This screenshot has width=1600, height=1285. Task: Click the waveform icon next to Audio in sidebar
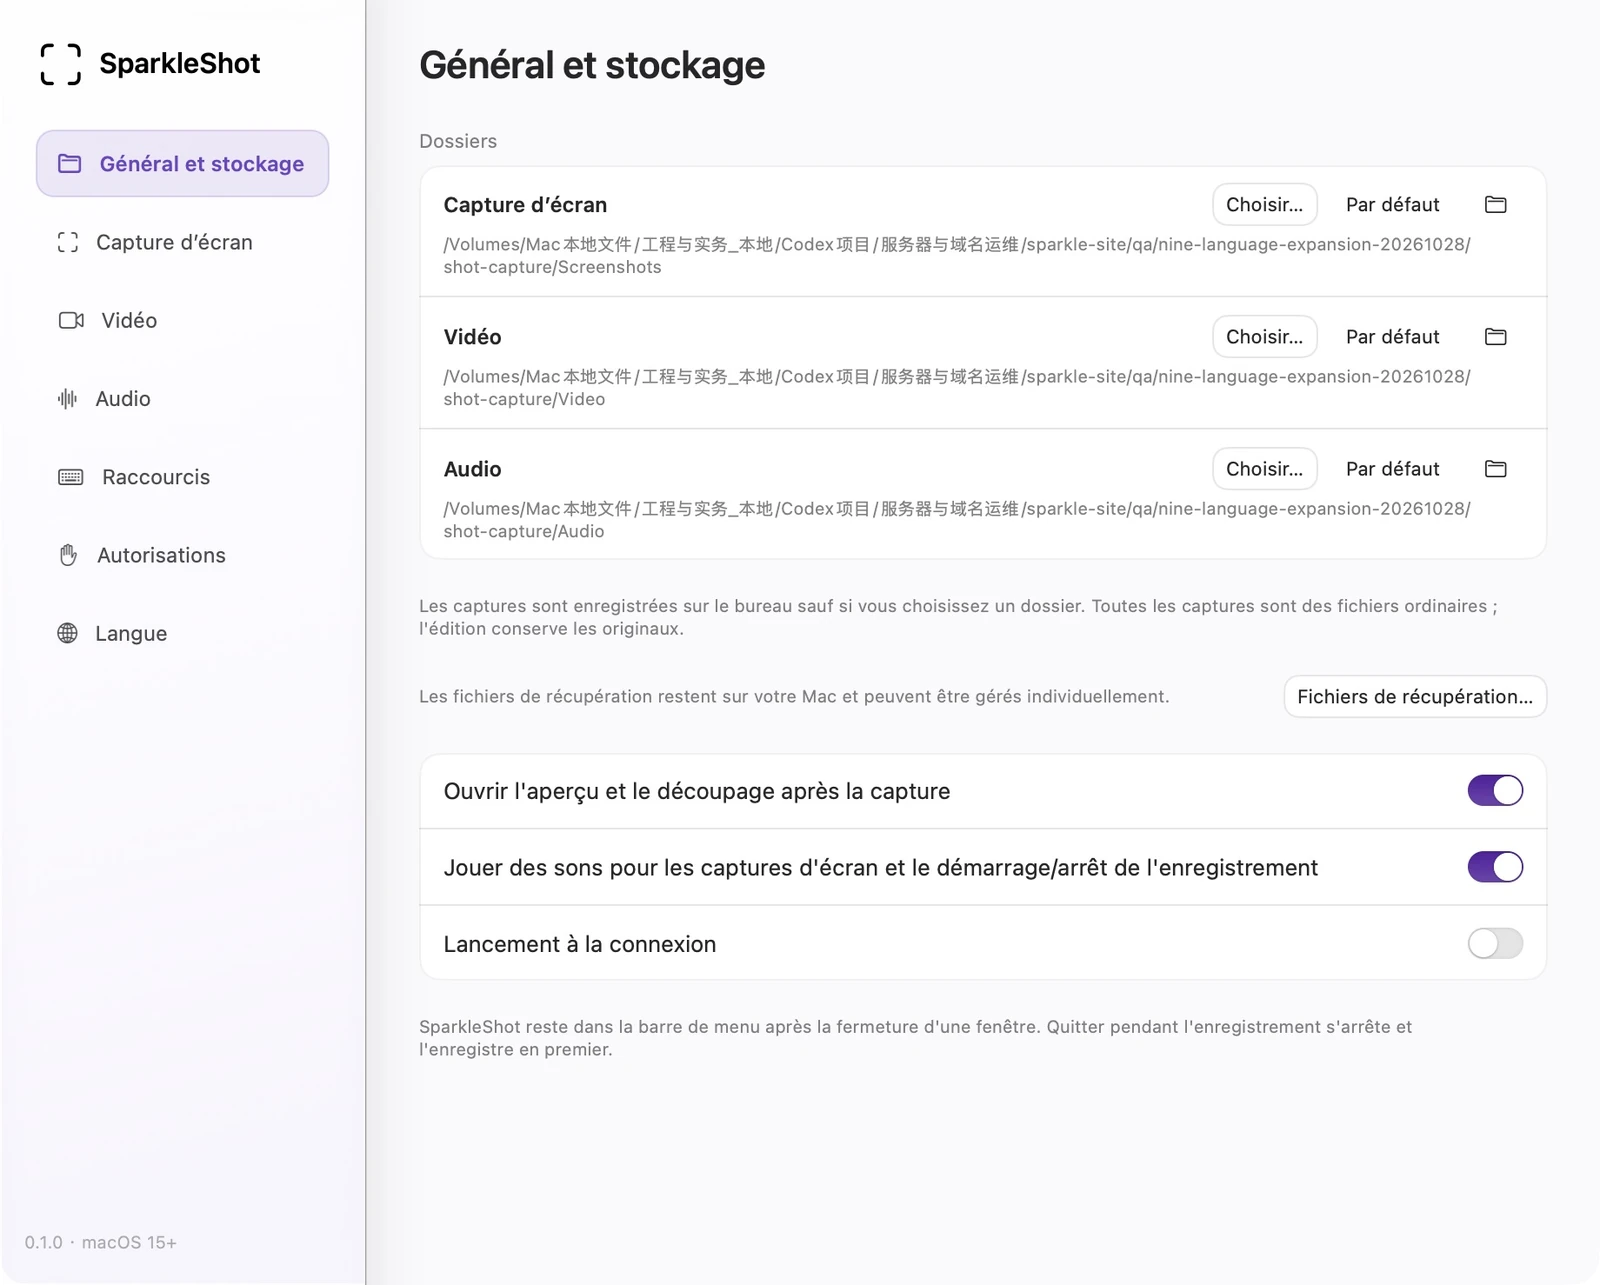pyautogui.click(x=67, y=399)
